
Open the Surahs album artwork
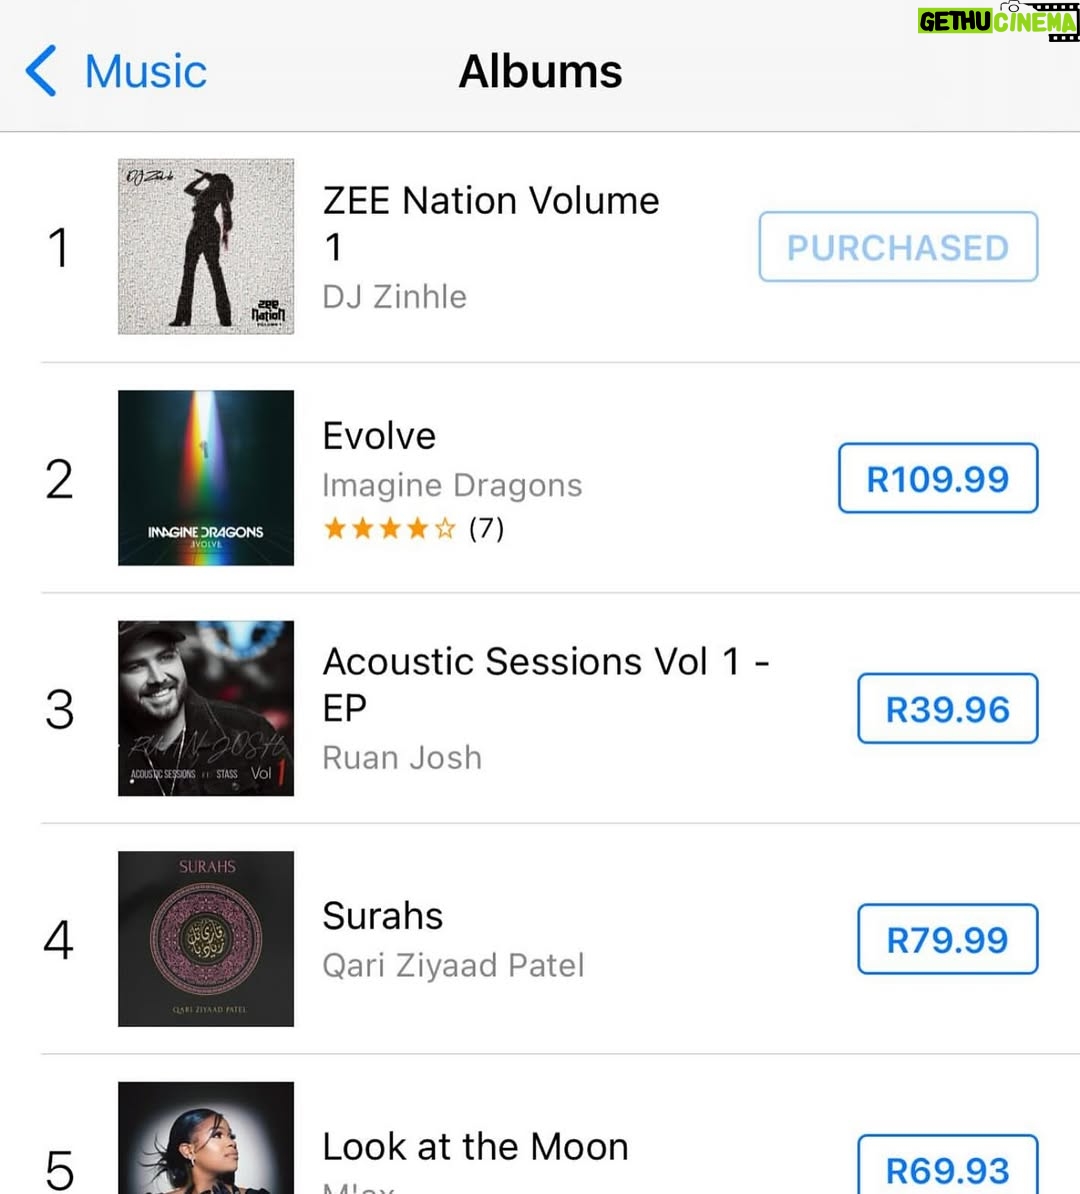point(206,939)
